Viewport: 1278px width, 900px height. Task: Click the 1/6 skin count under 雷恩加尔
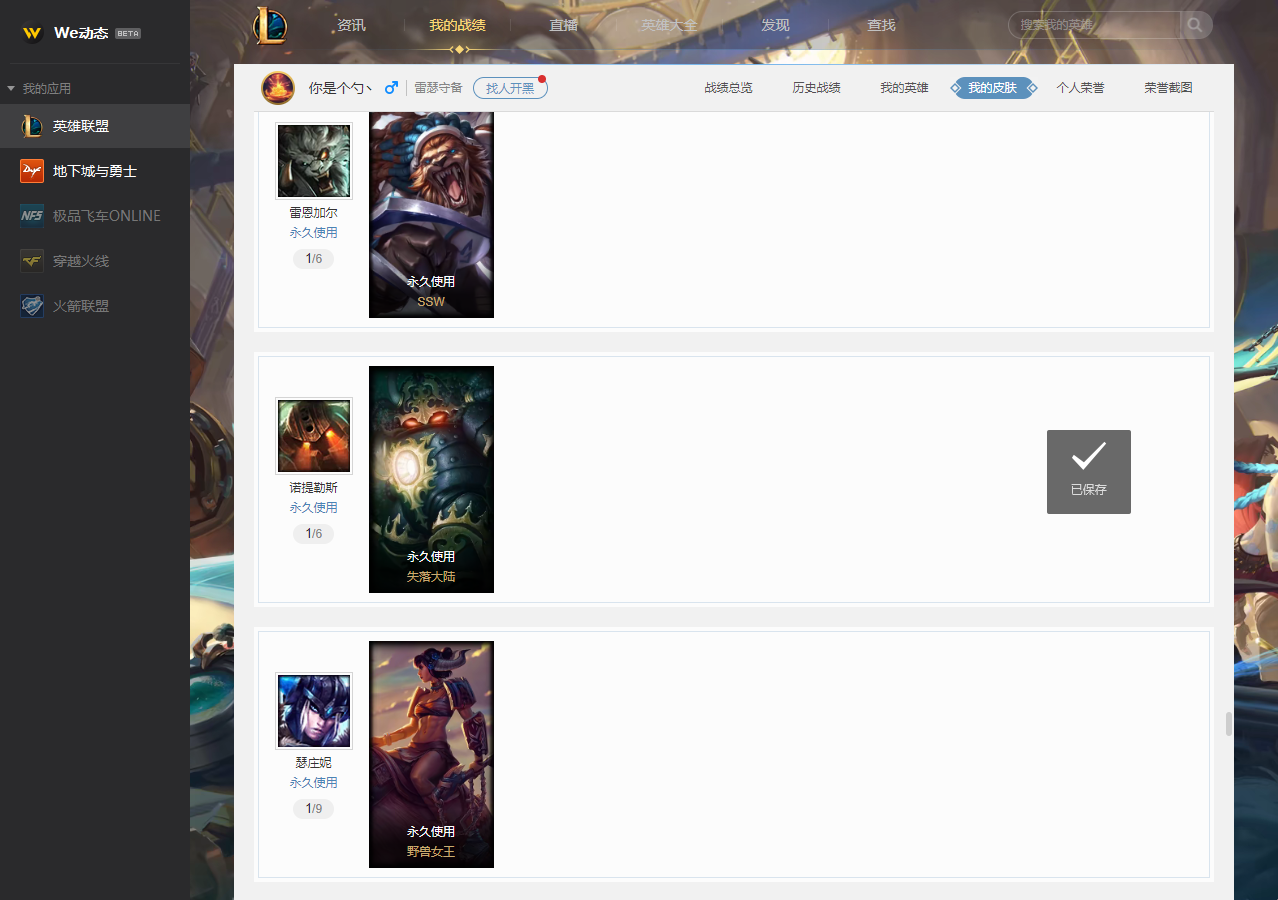click(x=314, y=259)
